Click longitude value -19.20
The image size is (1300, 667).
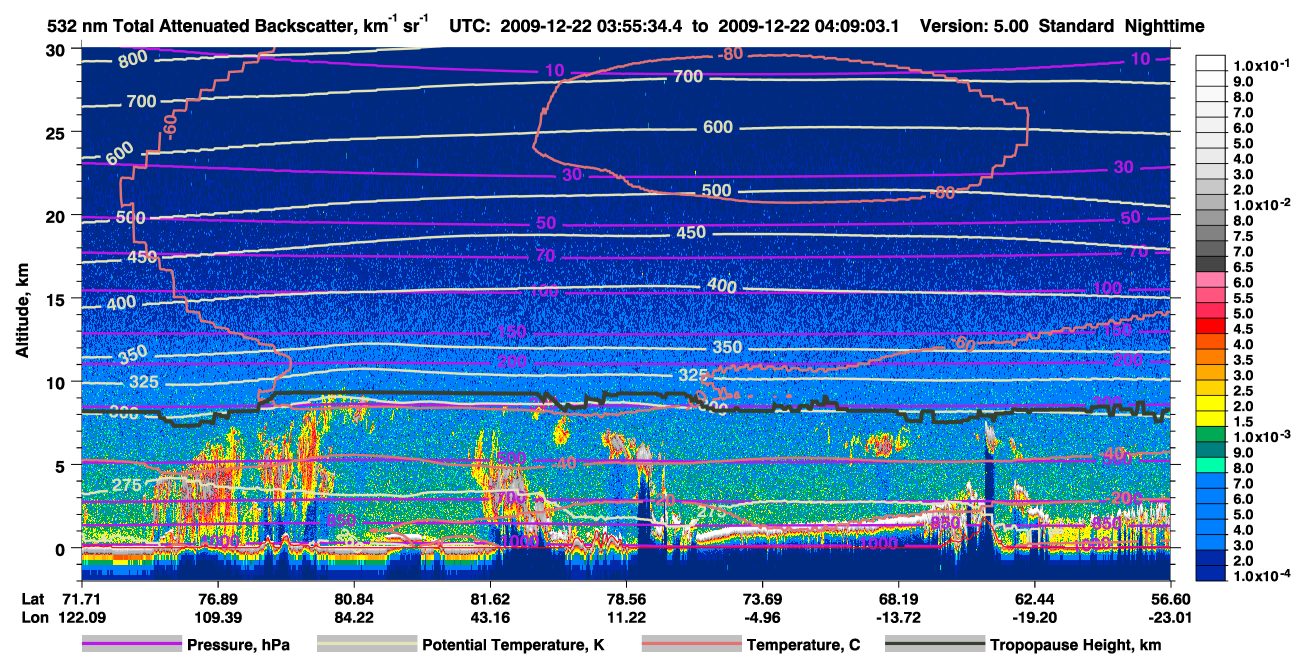1034,617
